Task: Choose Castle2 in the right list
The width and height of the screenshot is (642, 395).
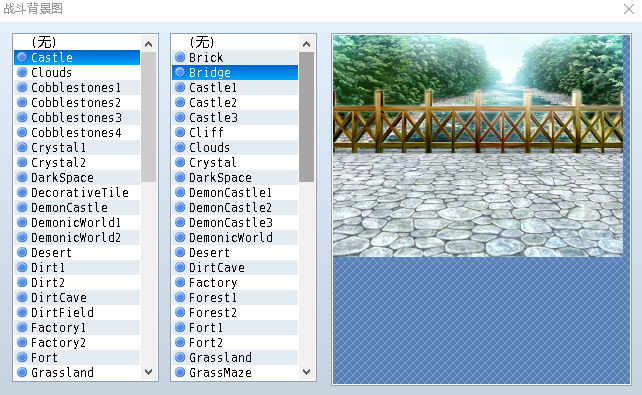Action: [x=235, y=102]
